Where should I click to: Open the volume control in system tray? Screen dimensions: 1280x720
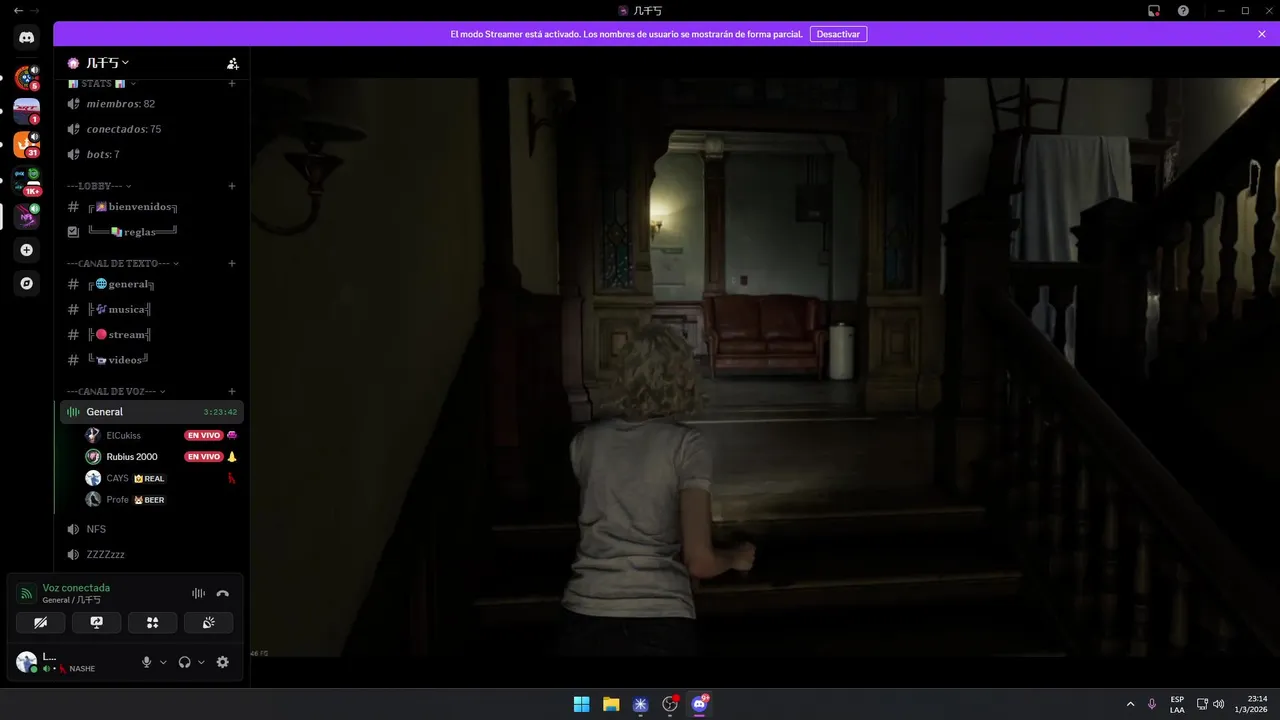point(1219,704)
